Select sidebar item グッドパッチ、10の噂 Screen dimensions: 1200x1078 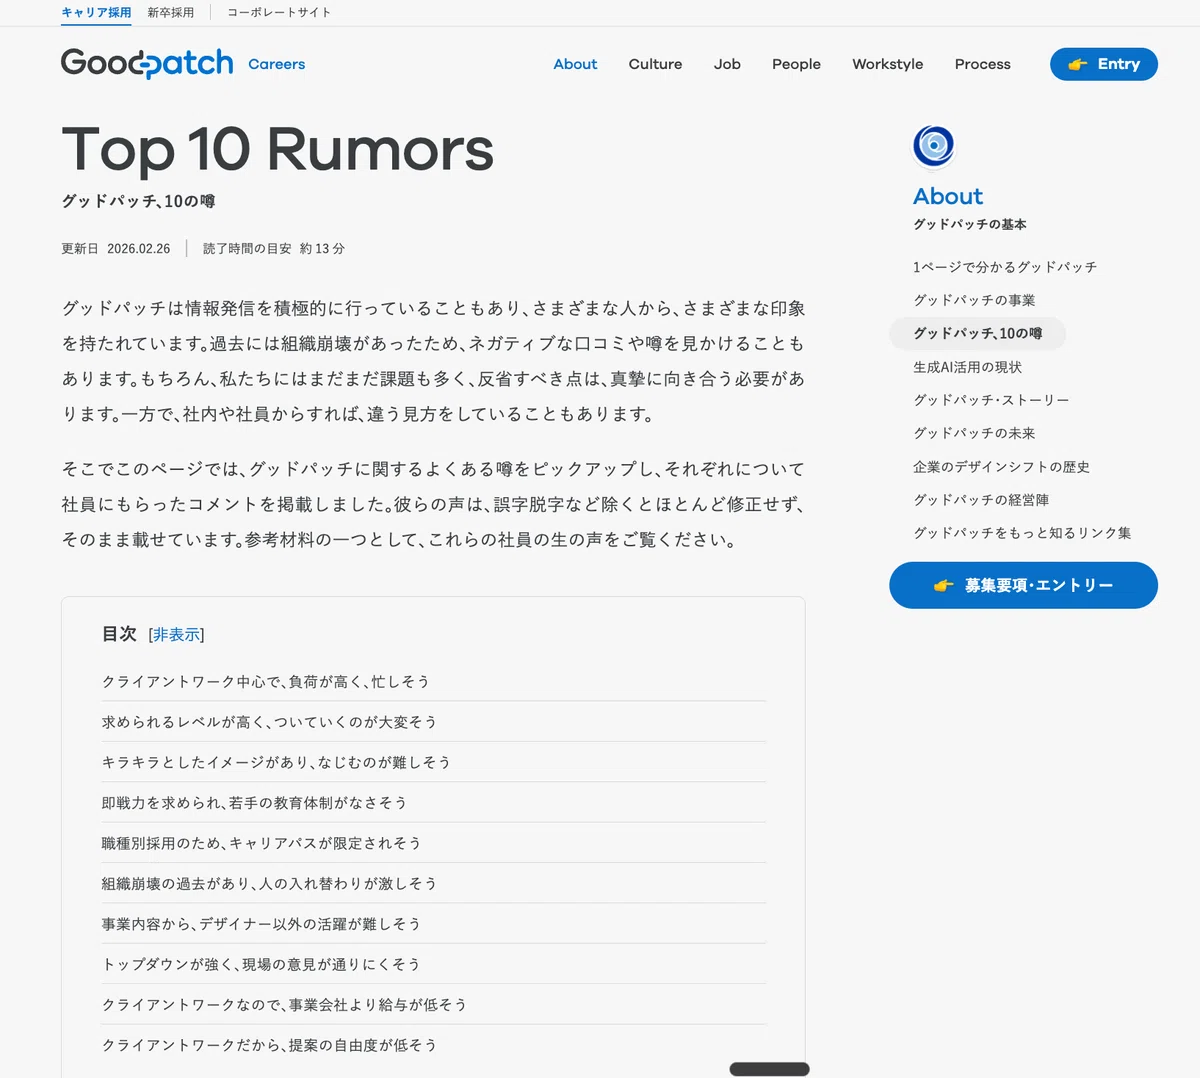tap(977, 333)
